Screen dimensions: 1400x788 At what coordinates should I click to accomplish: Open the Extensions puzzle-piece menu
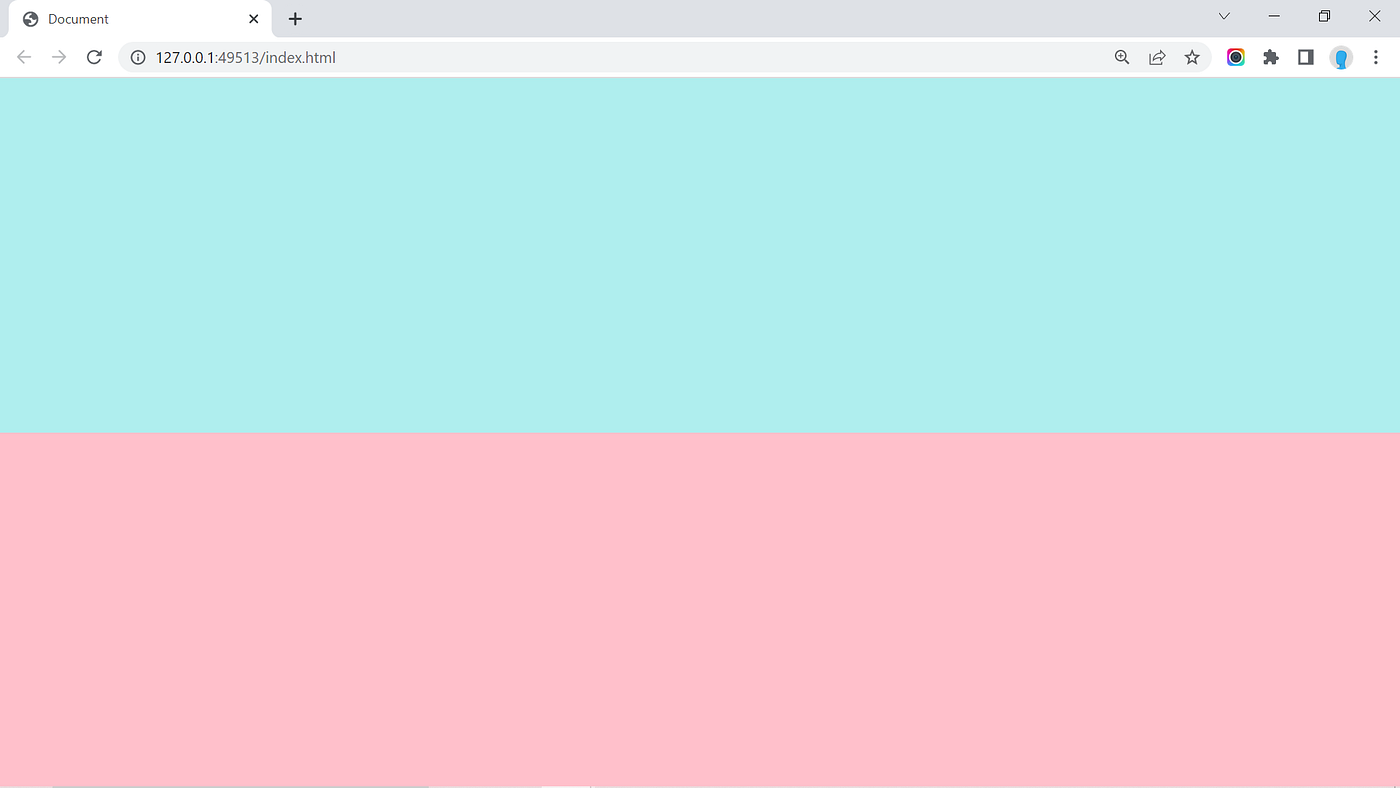pos(1271,57)
